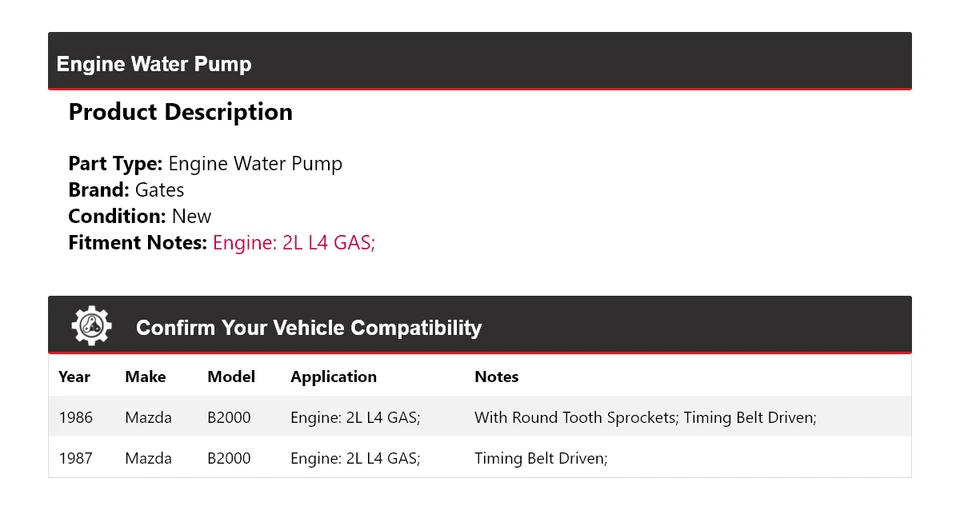Click the Condition New text

point(191,216)
